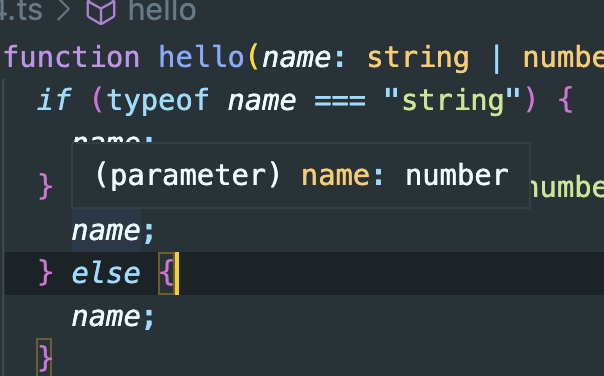This screenshot has width=604, height=376.
Task: Click the typeof operator
Action: pos(158,101)
